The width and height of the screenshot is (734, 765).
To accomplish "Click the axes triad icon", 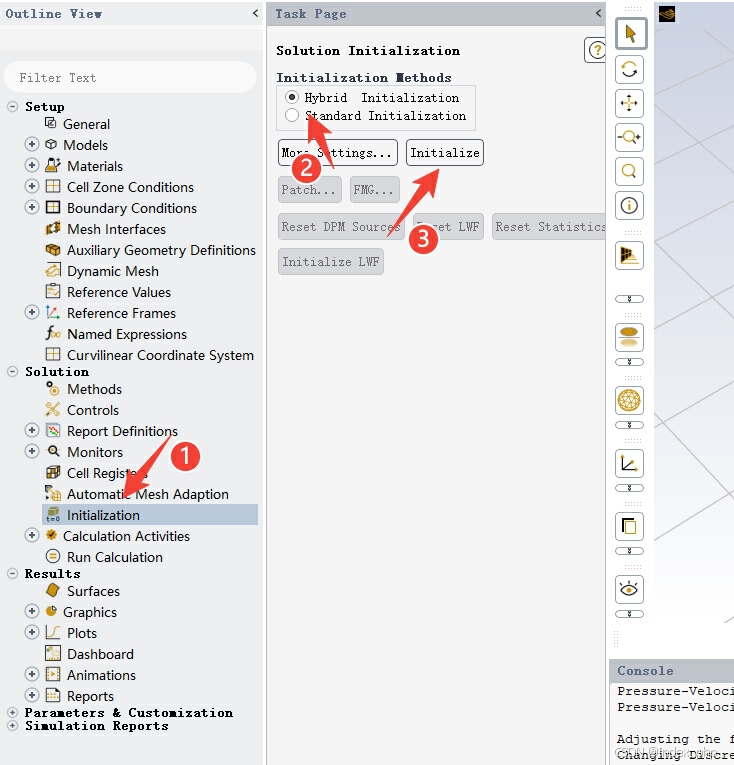I will pyautogui.click(x=629, y=463).
